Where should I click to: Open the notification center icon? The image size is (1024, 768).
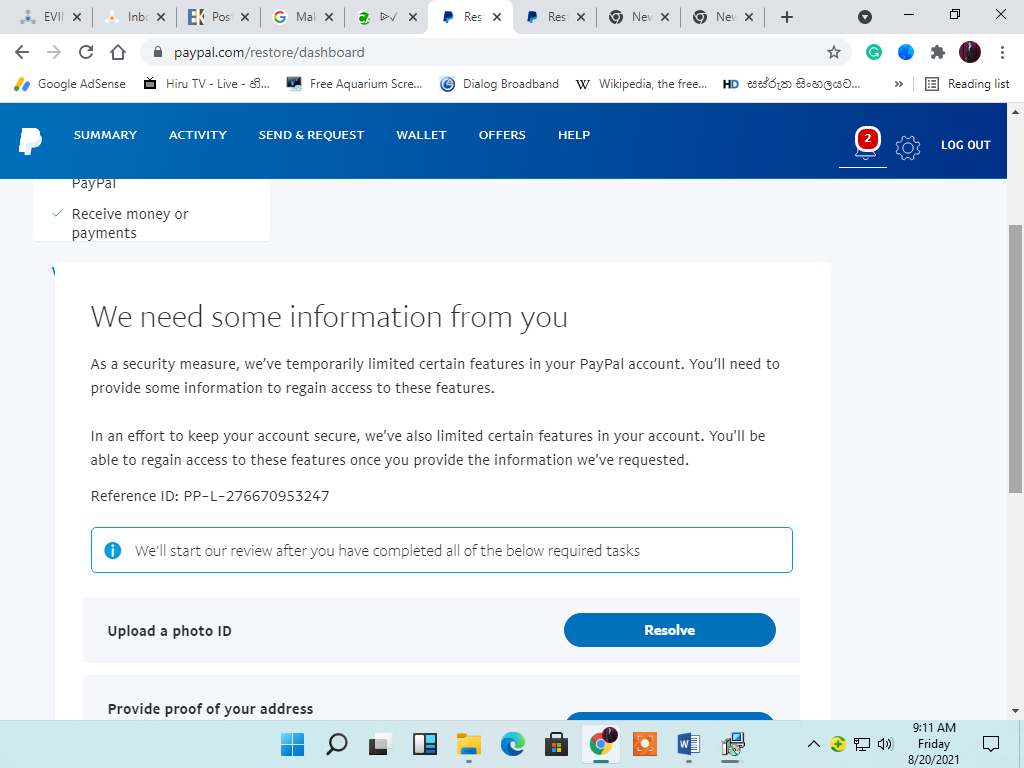click(x=991, y=744)
